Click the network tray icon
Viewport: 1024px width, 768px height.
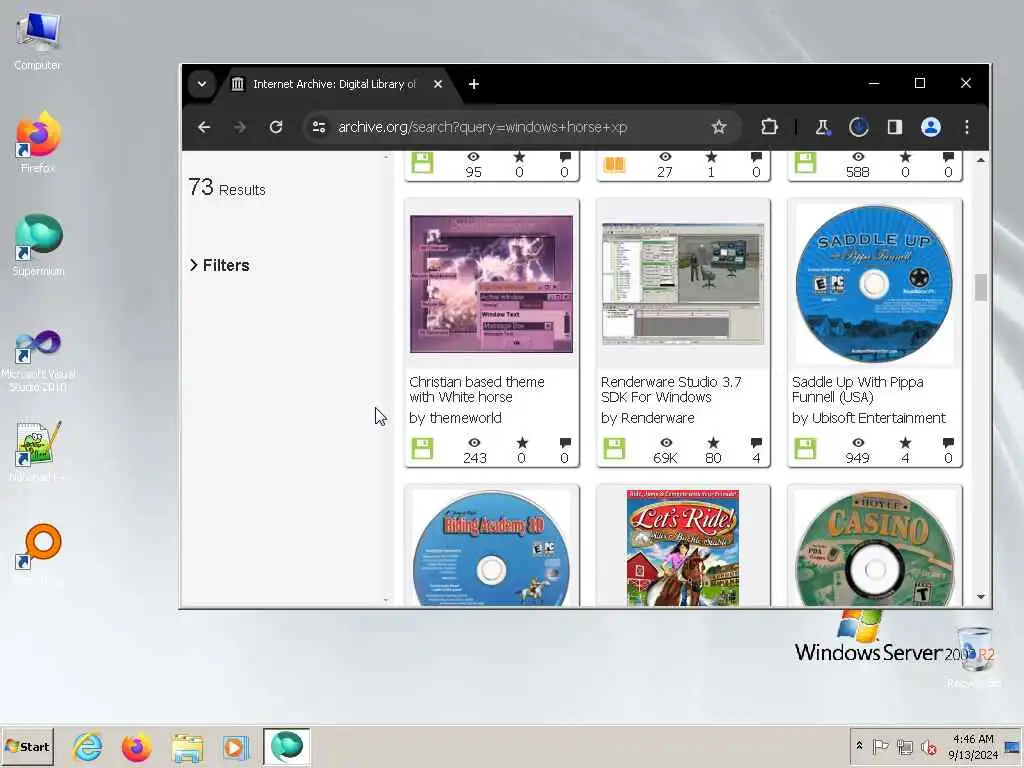(x=904, y=746)
